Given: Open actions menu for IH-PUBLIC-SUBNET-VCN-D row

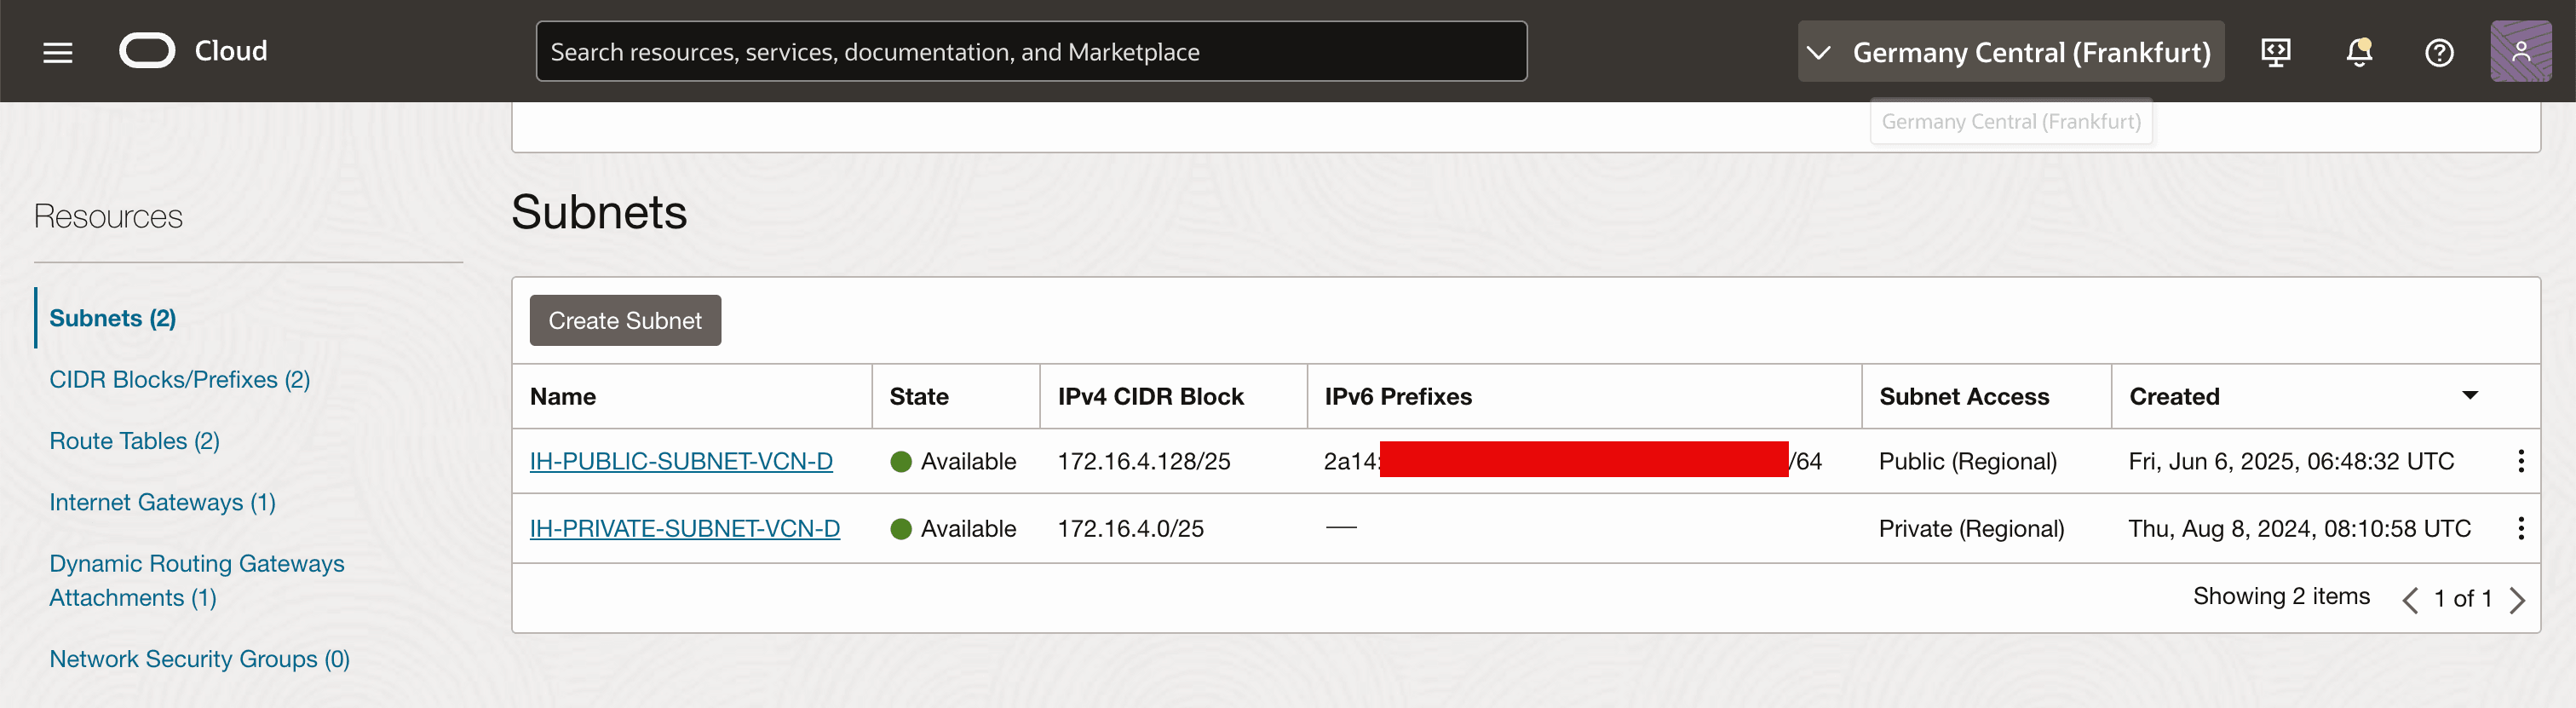Looking at the screenshot, I should pyautogui.click(x=2520, y=461).
